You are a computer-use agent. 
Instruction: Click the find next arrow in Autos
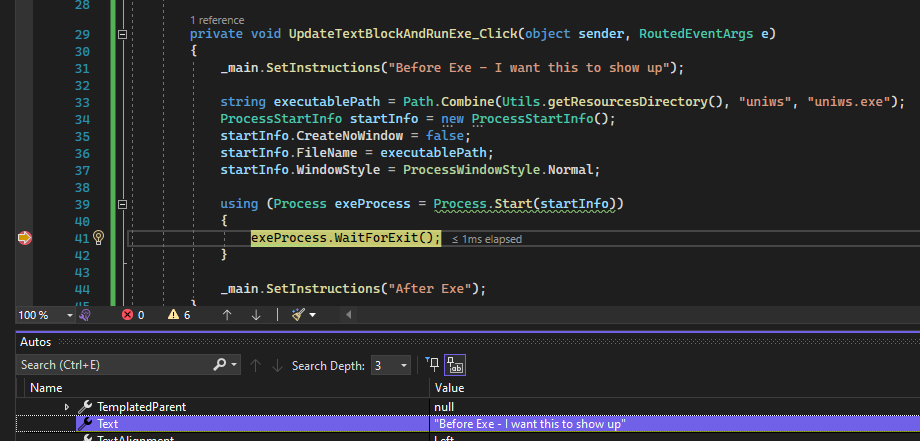(x=278, y=365)
